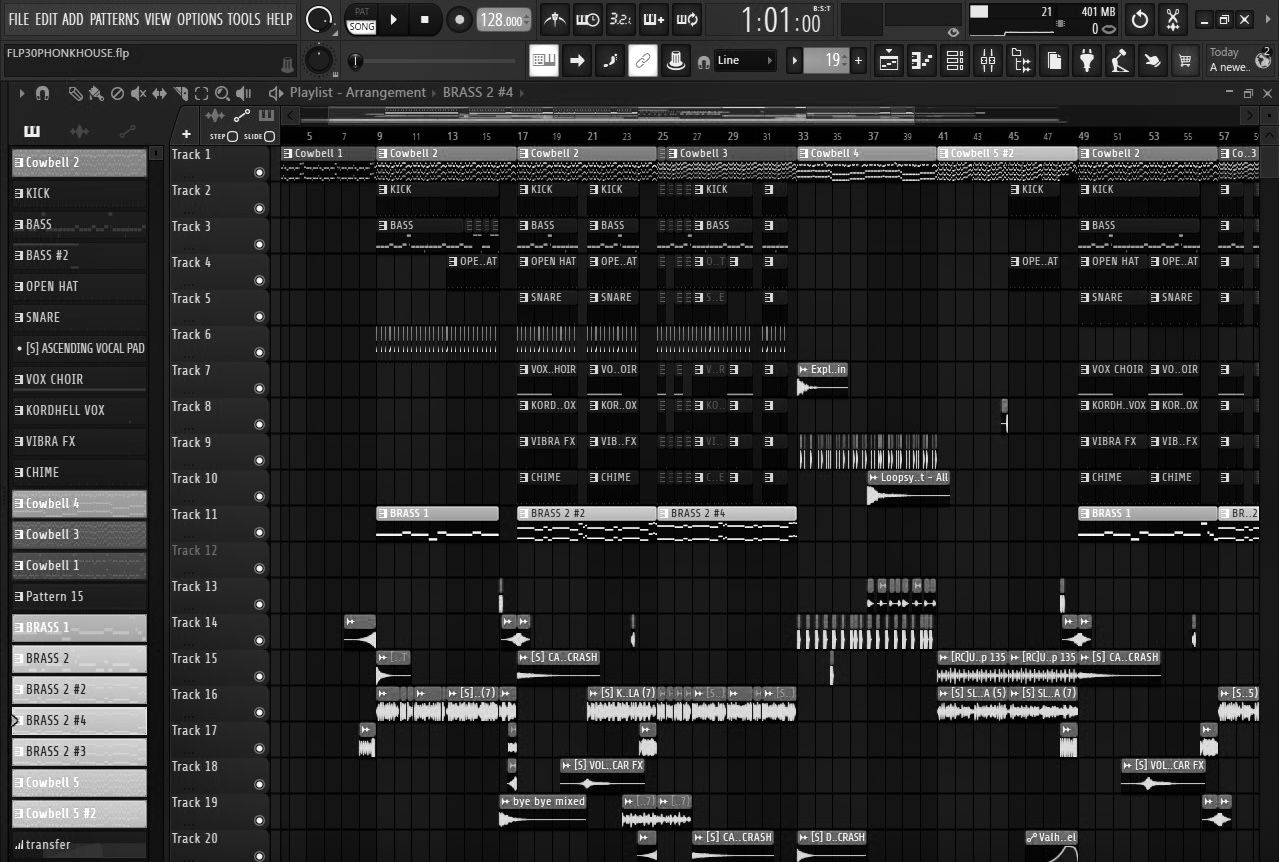1279x862 pixels.
Task: Open the Plugin picker plug icon
Action: coord(1087,61)
